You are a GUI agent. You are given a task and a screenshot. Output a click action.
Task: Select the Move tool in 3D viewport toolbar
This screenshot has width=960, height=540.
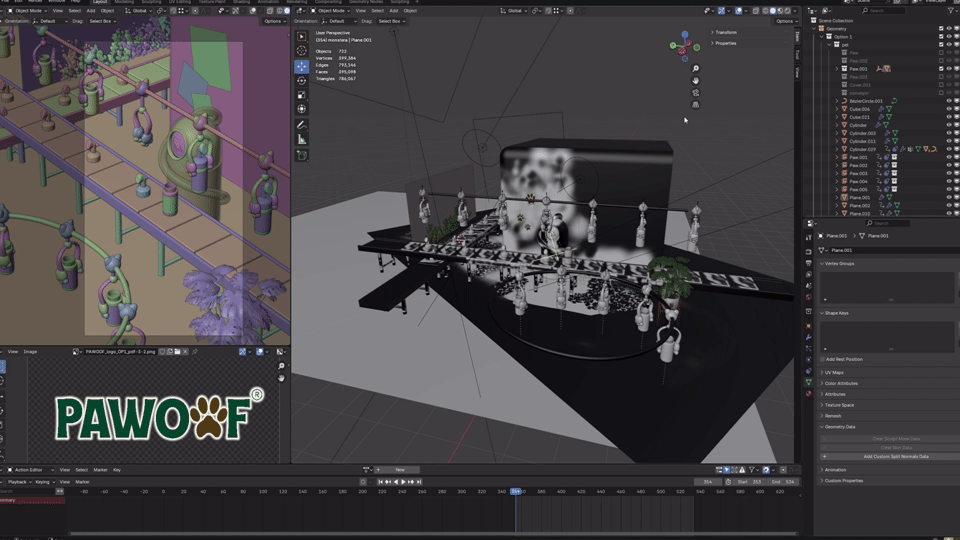(302, 66)
